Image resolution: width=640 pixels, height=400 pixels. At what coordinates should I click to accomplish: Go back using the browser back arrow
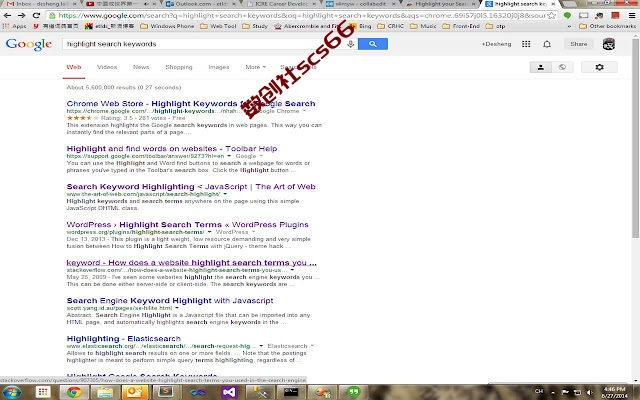click(x=7, y=16)
